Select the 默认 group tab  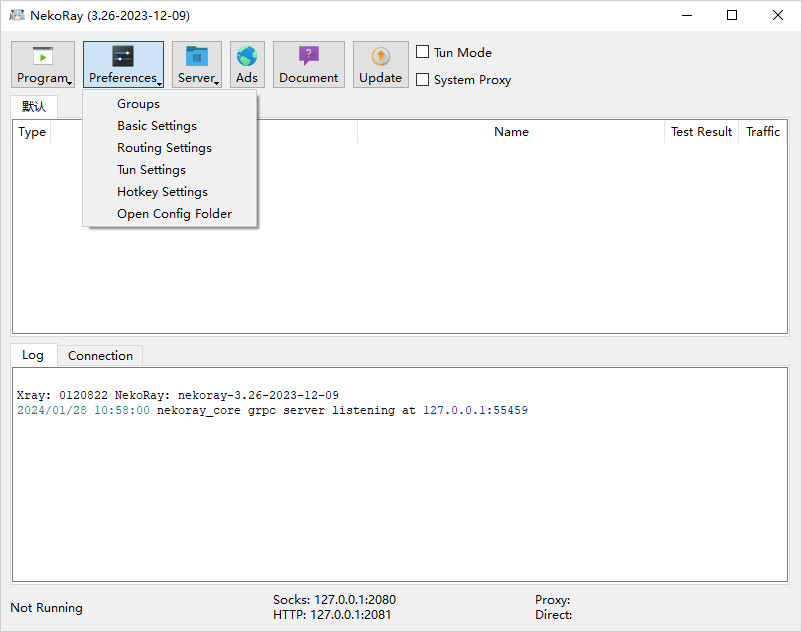[34, 106]
